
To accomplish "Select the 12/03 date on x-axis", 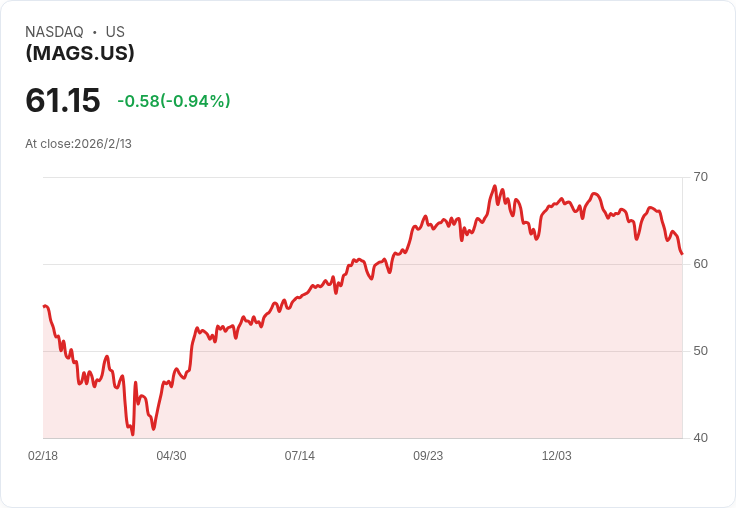I will point(557,456).
